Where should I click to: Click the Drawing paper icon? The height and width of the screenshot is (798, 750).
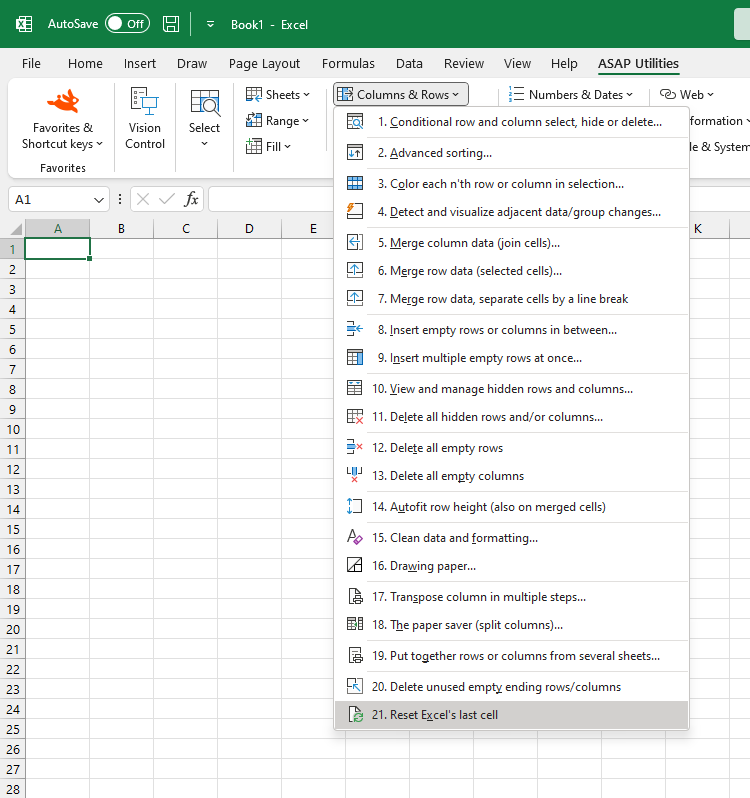355,566
